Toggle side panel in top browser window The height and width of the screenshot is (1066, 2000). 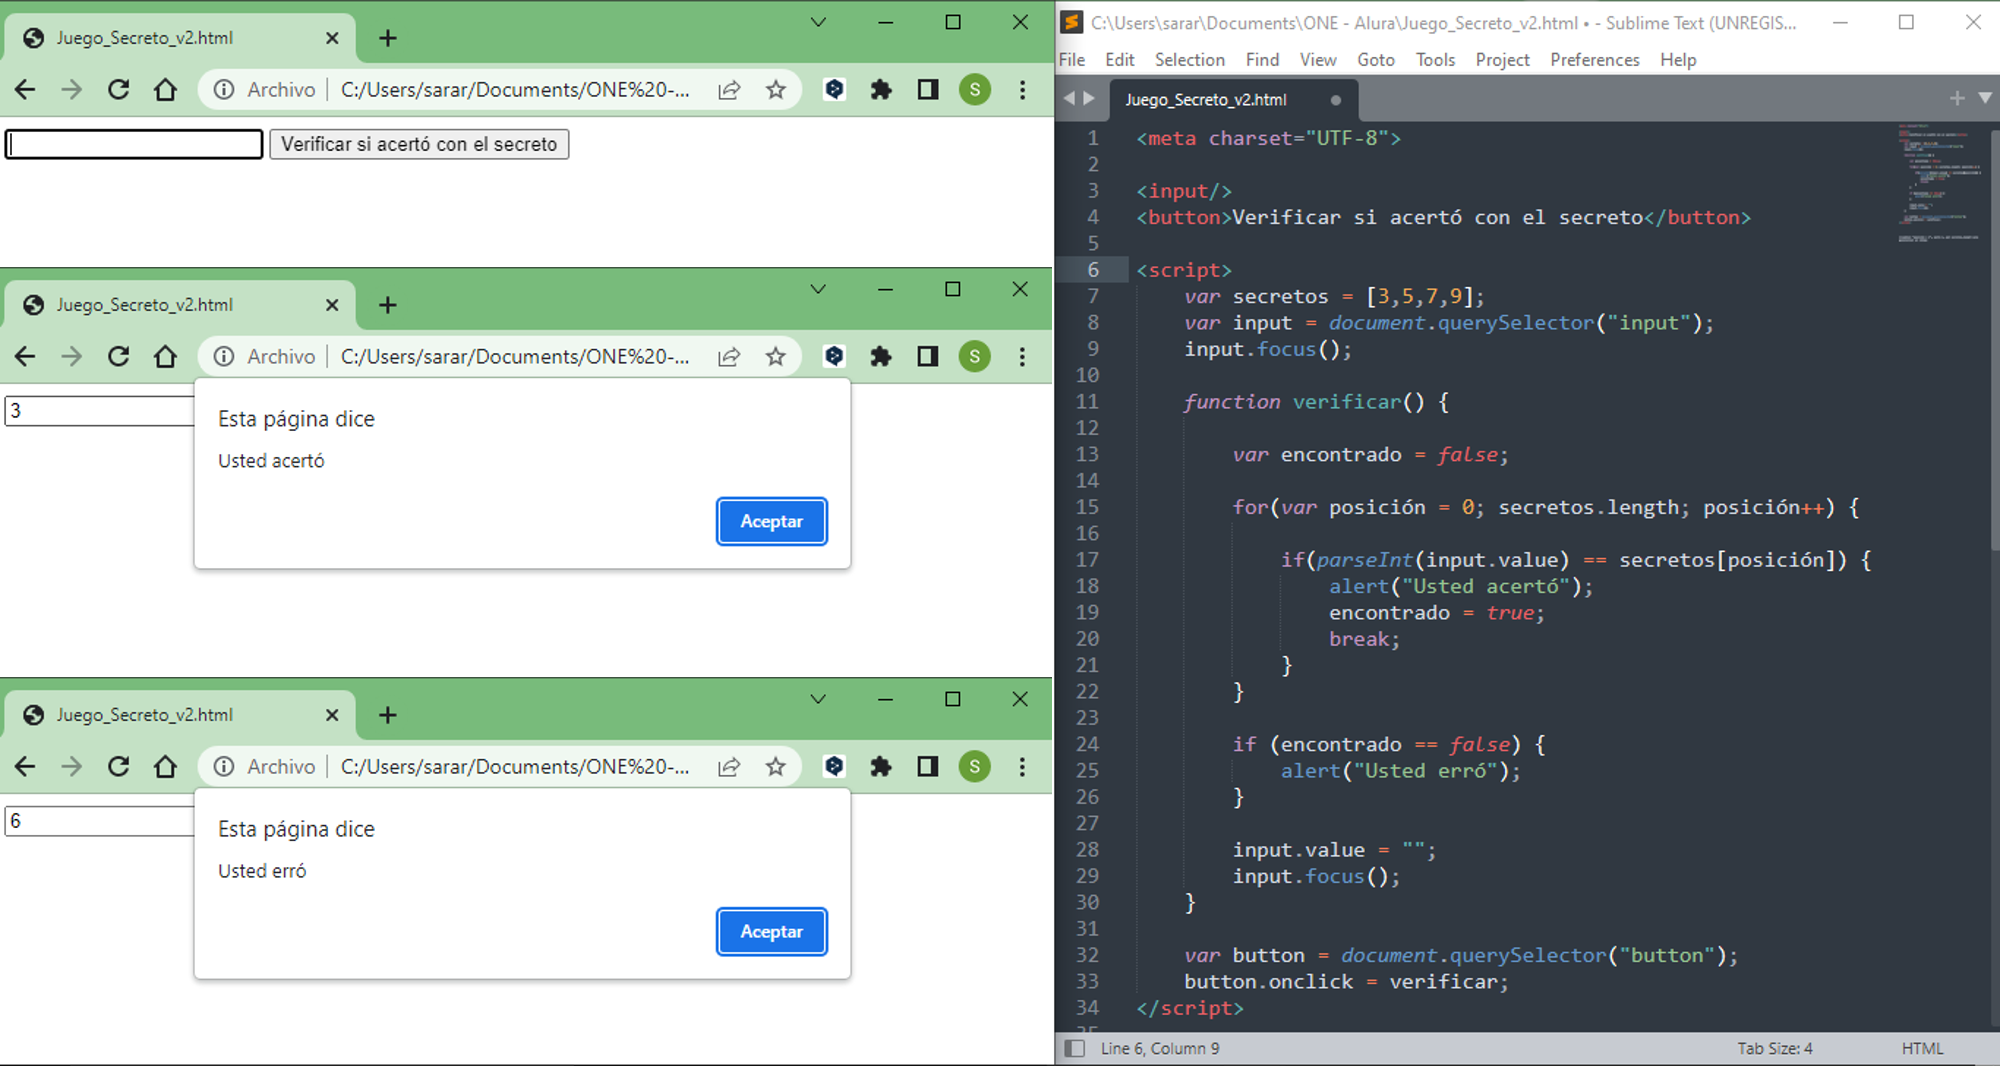pyautogui.click(x=928, y=90)
